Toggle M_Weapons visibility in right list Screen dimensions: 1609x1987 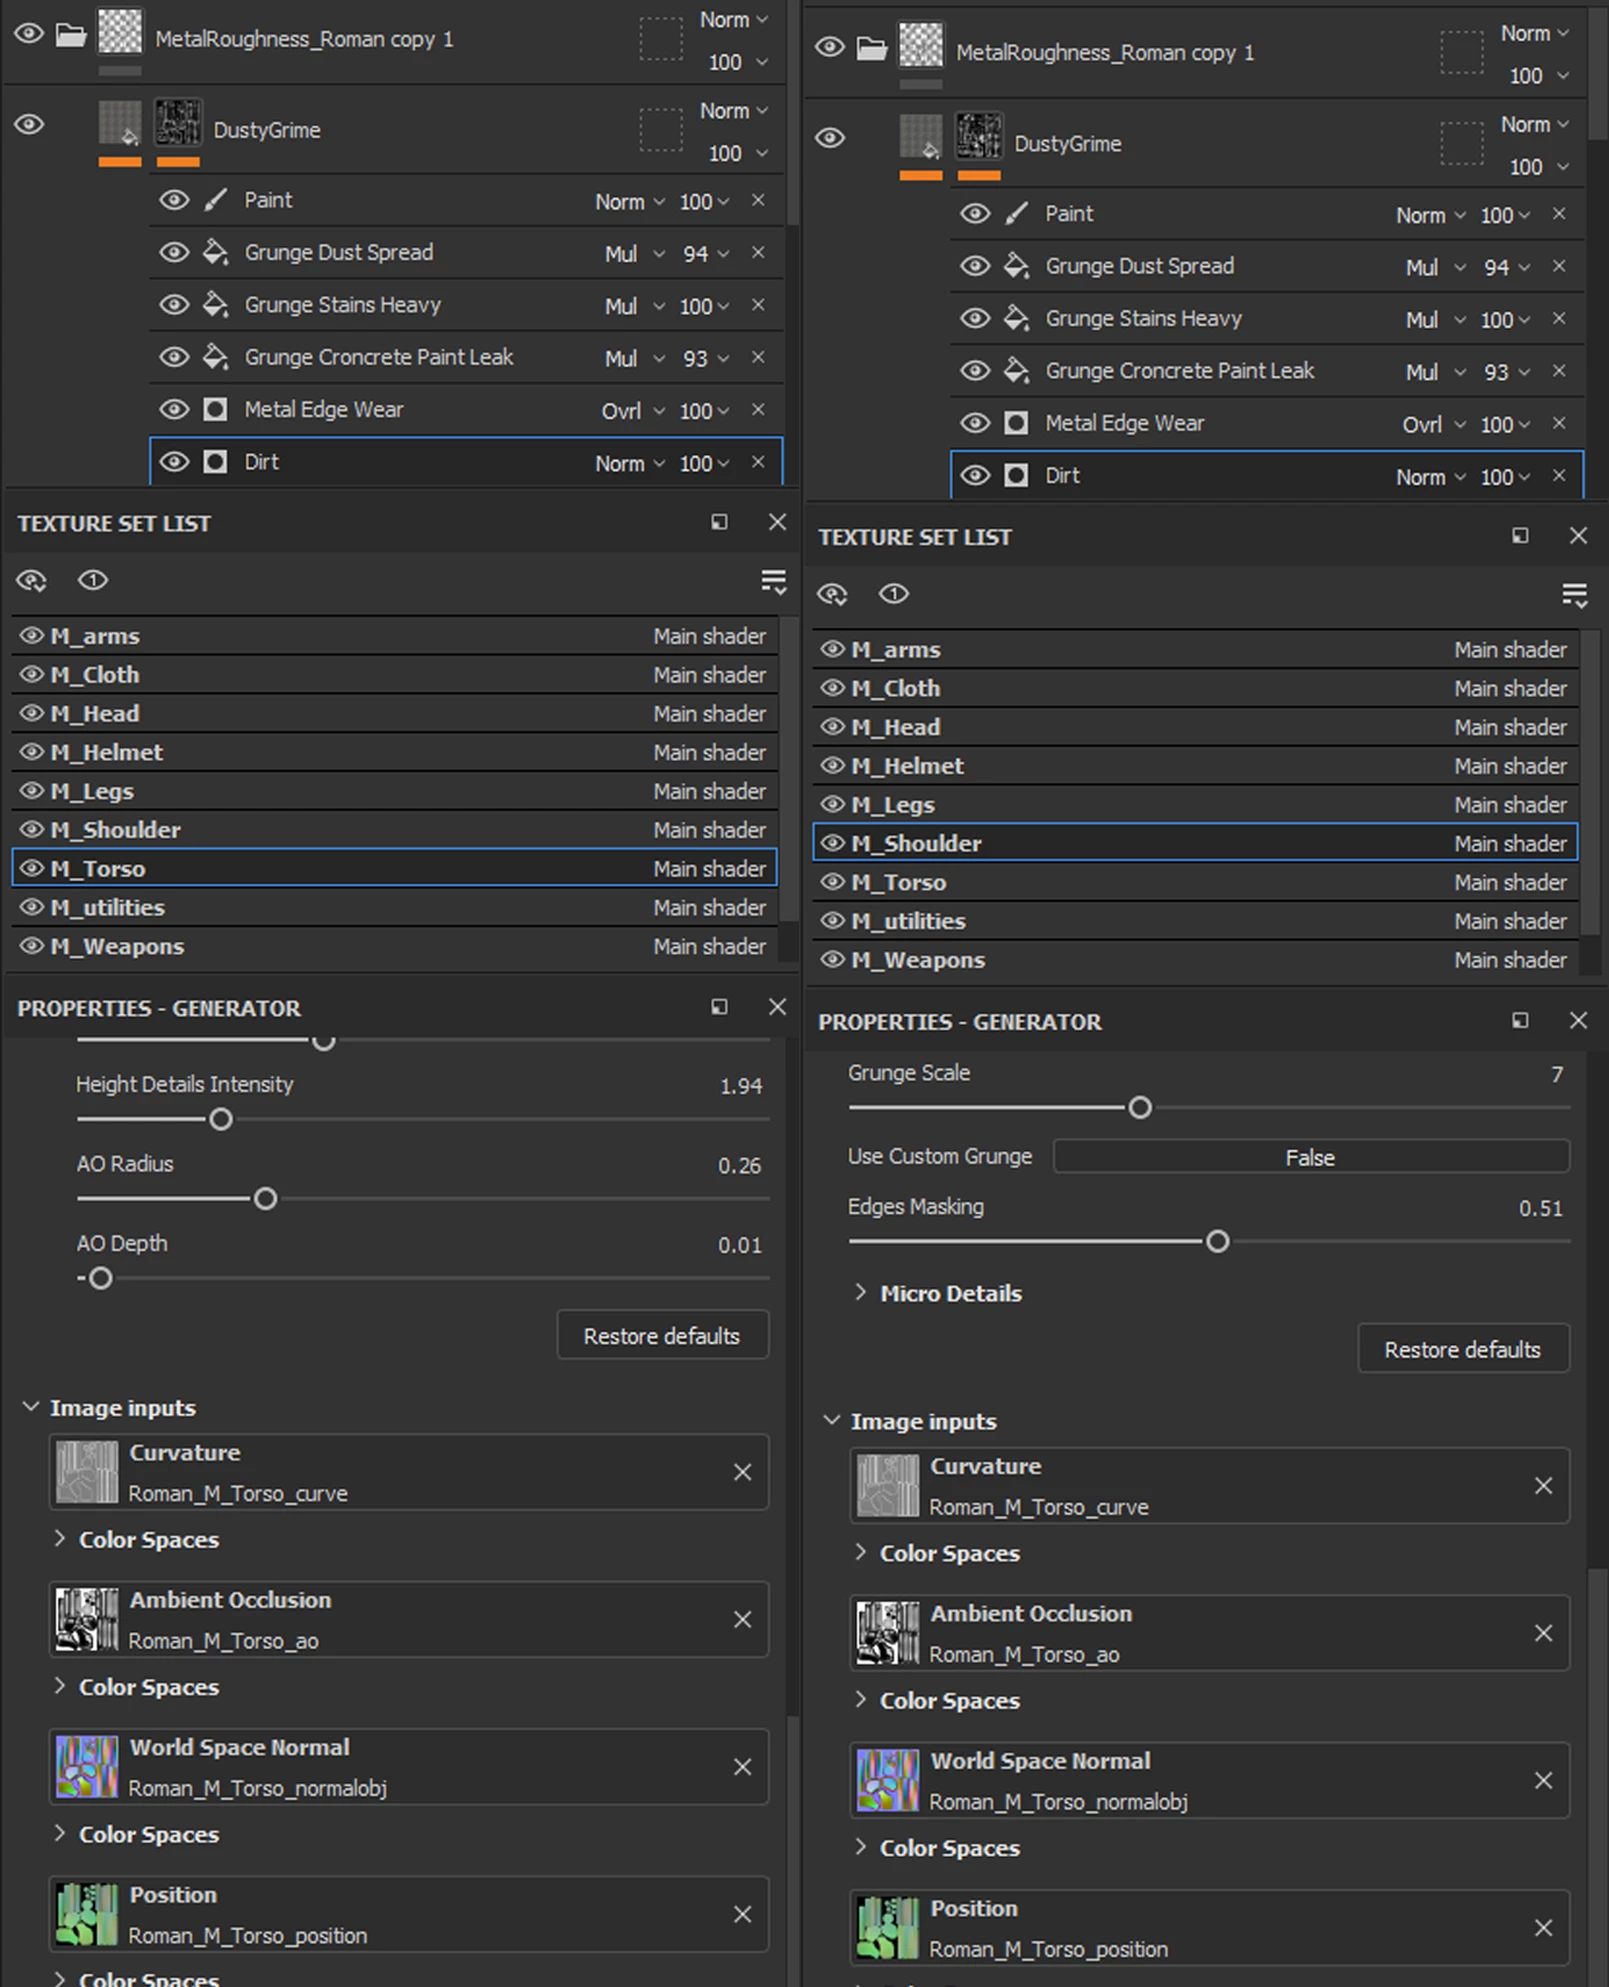pyautogui.click(x=833, y=960)
